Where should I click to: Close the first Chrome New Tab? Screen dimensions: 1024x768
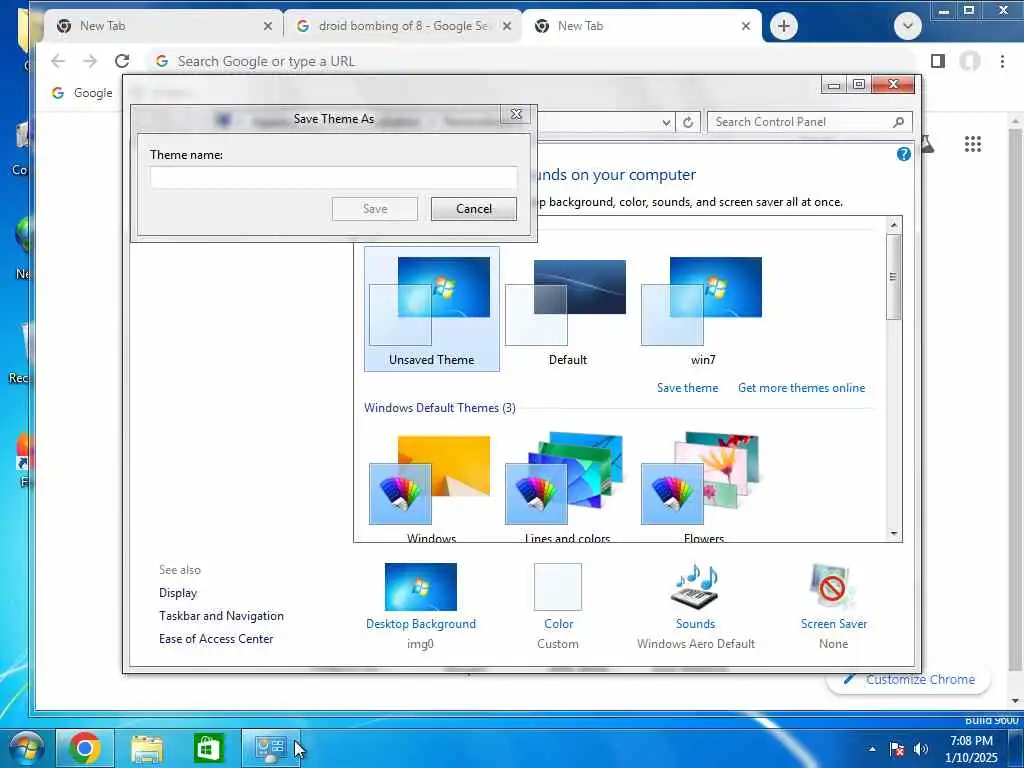[x=268, y=26]
